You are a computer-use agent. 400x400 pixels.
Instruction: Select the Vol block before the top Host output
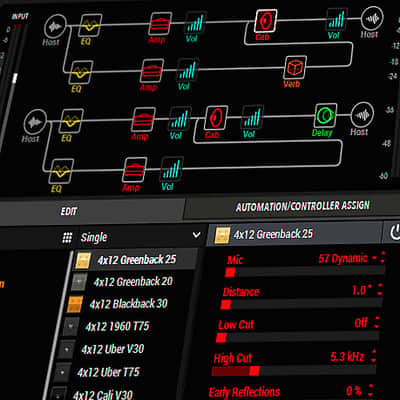(337, 19)
